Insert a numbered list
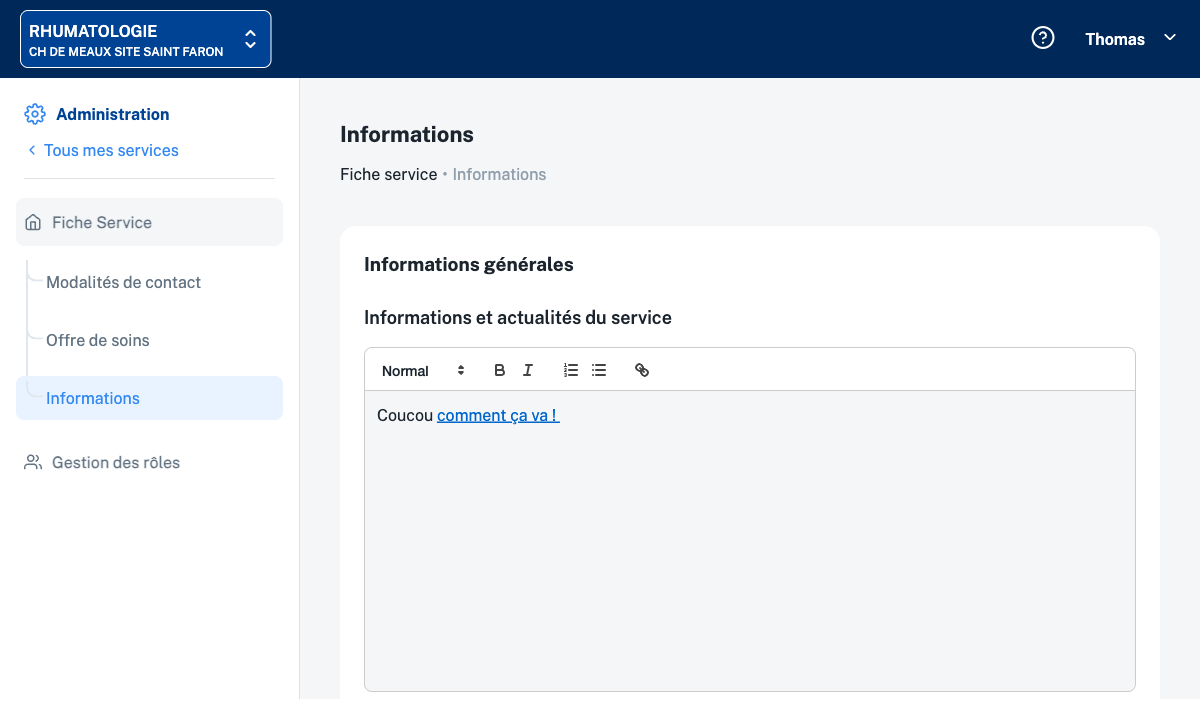Screen dimensions: 1200x707 571,370
